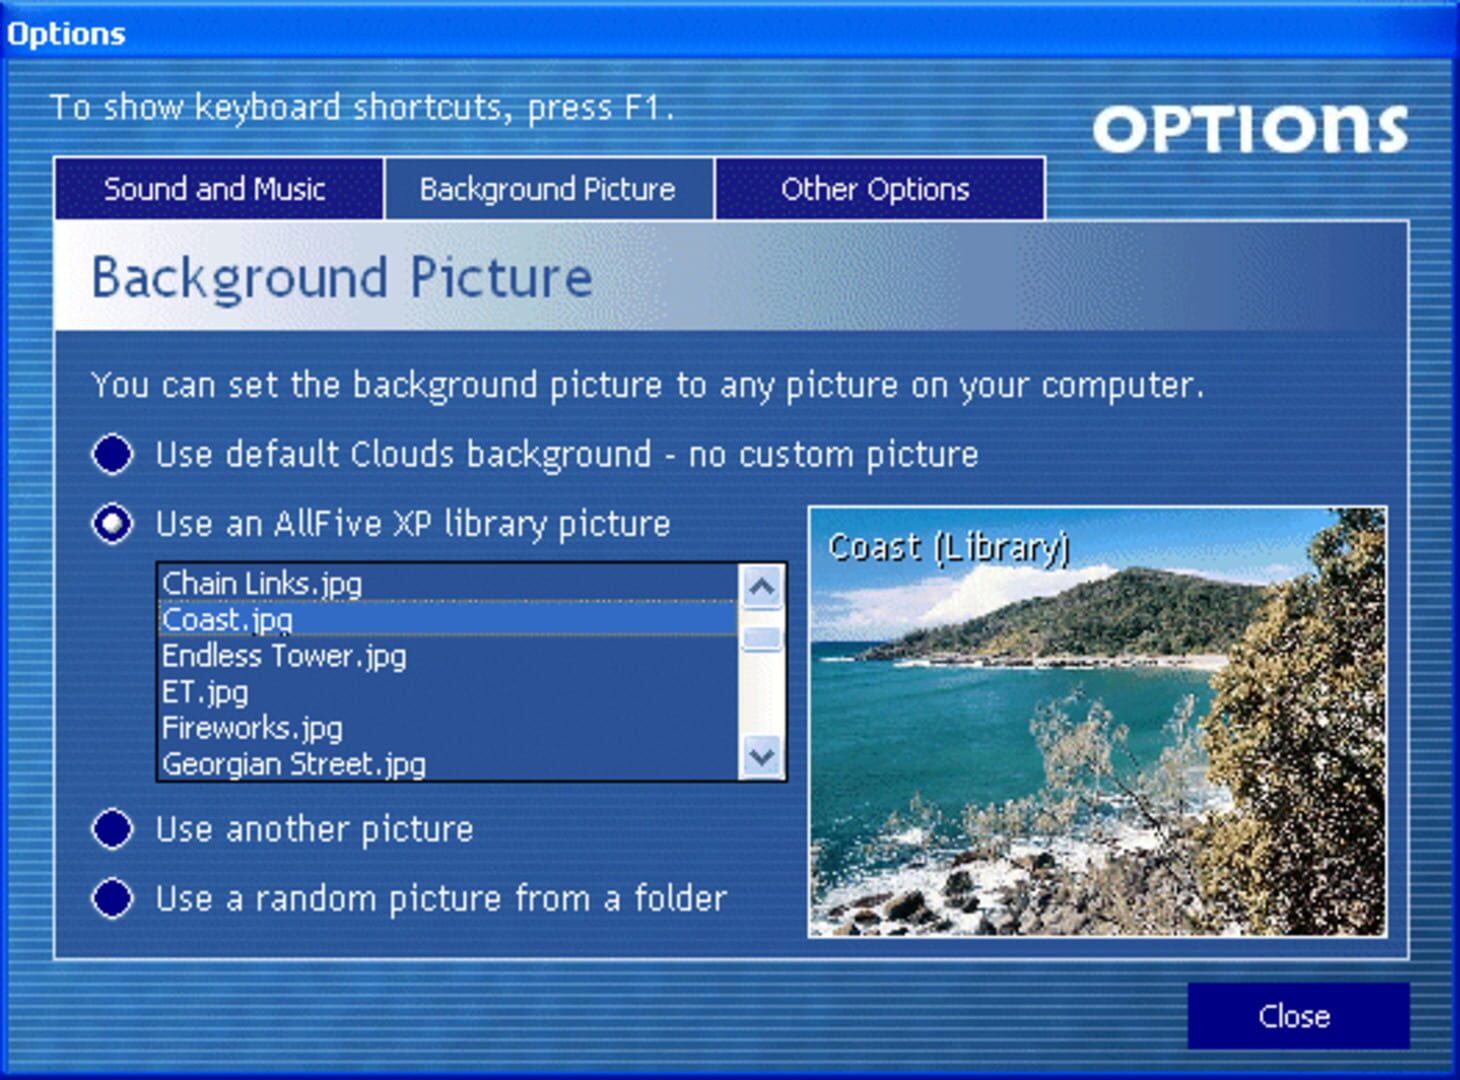Click the Options window title bar
The width and height of the screenshot is (1460, 1080).
pos(730,33)
